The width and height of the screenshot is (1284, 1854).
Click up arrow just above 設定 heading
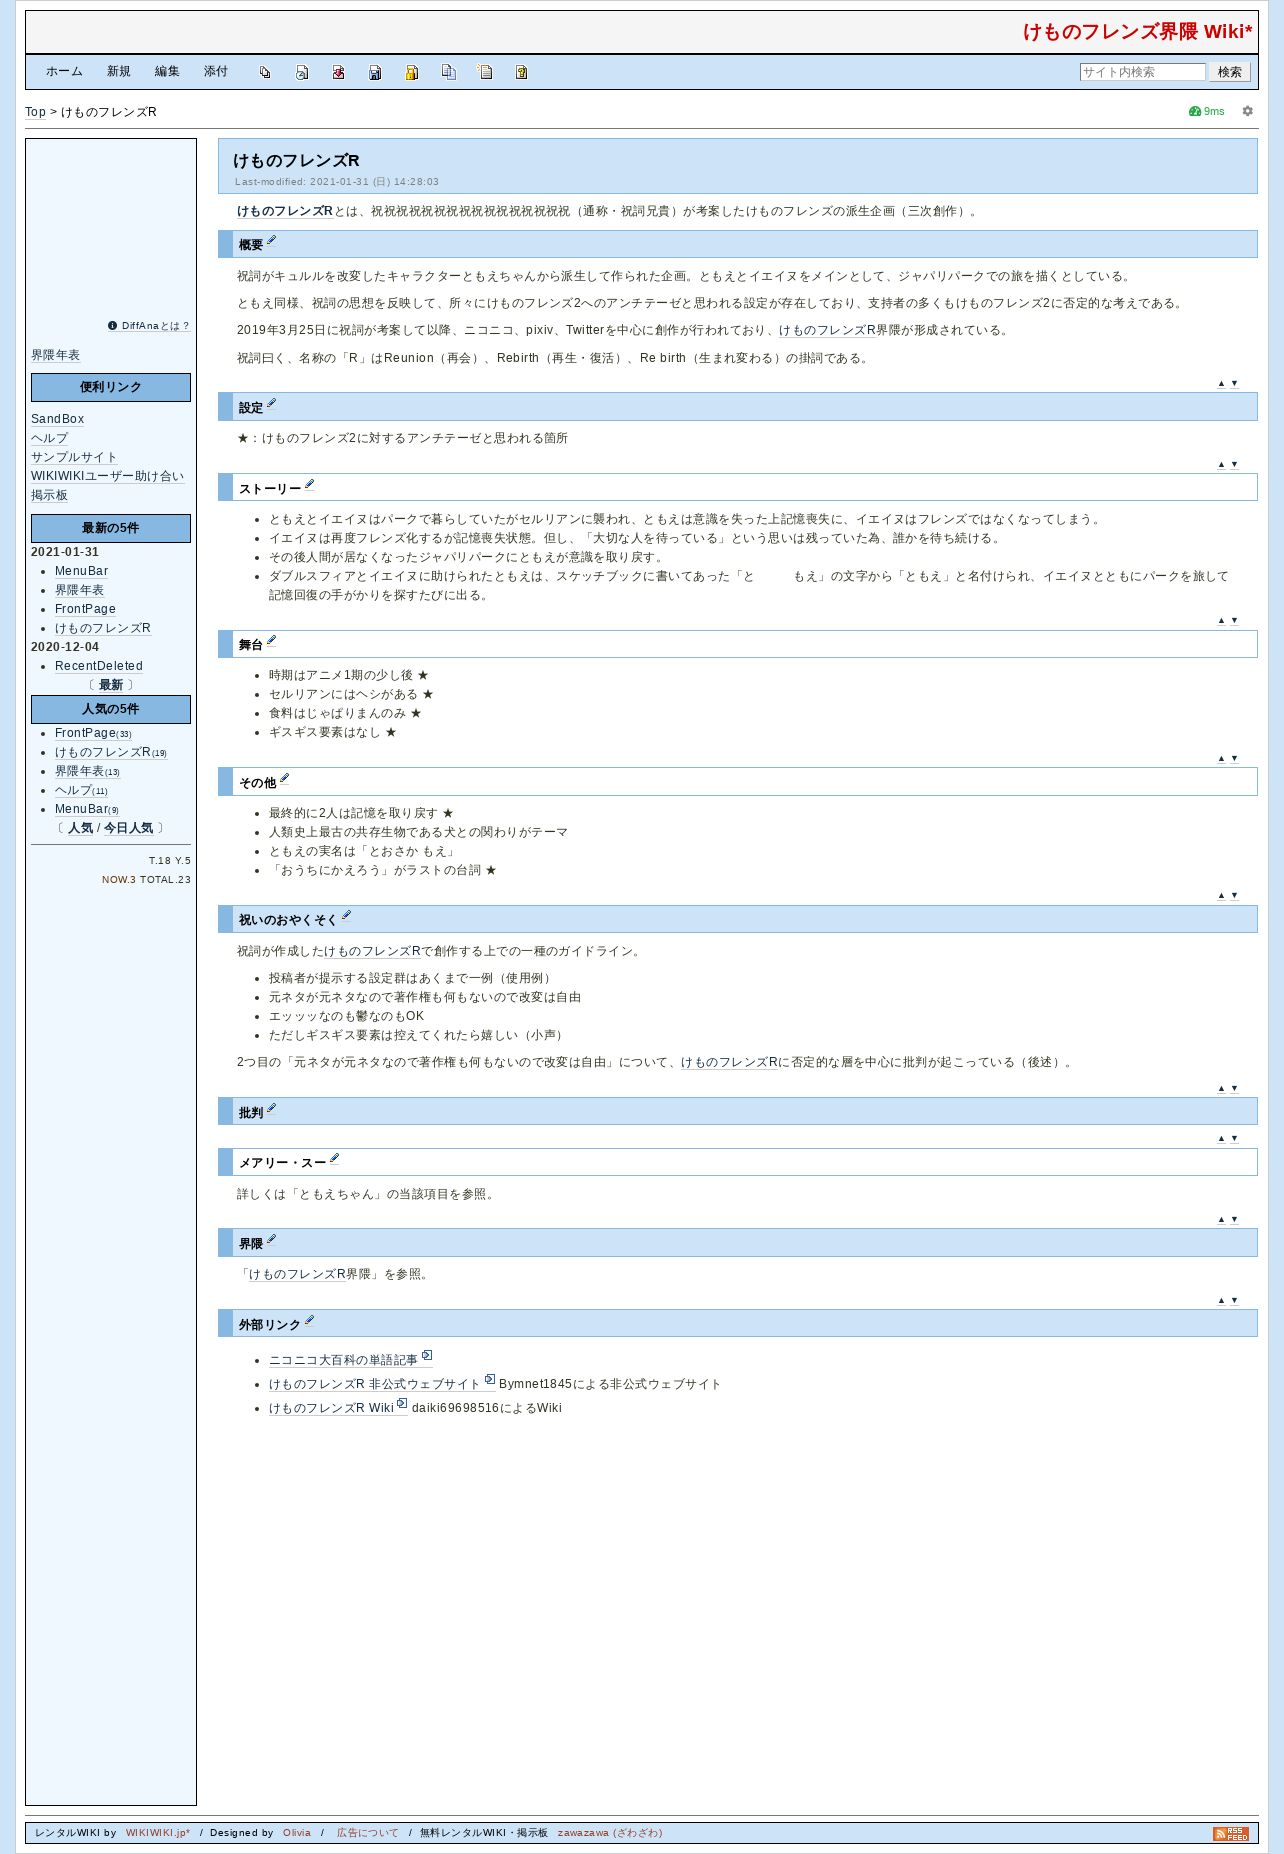(1221, 384)
